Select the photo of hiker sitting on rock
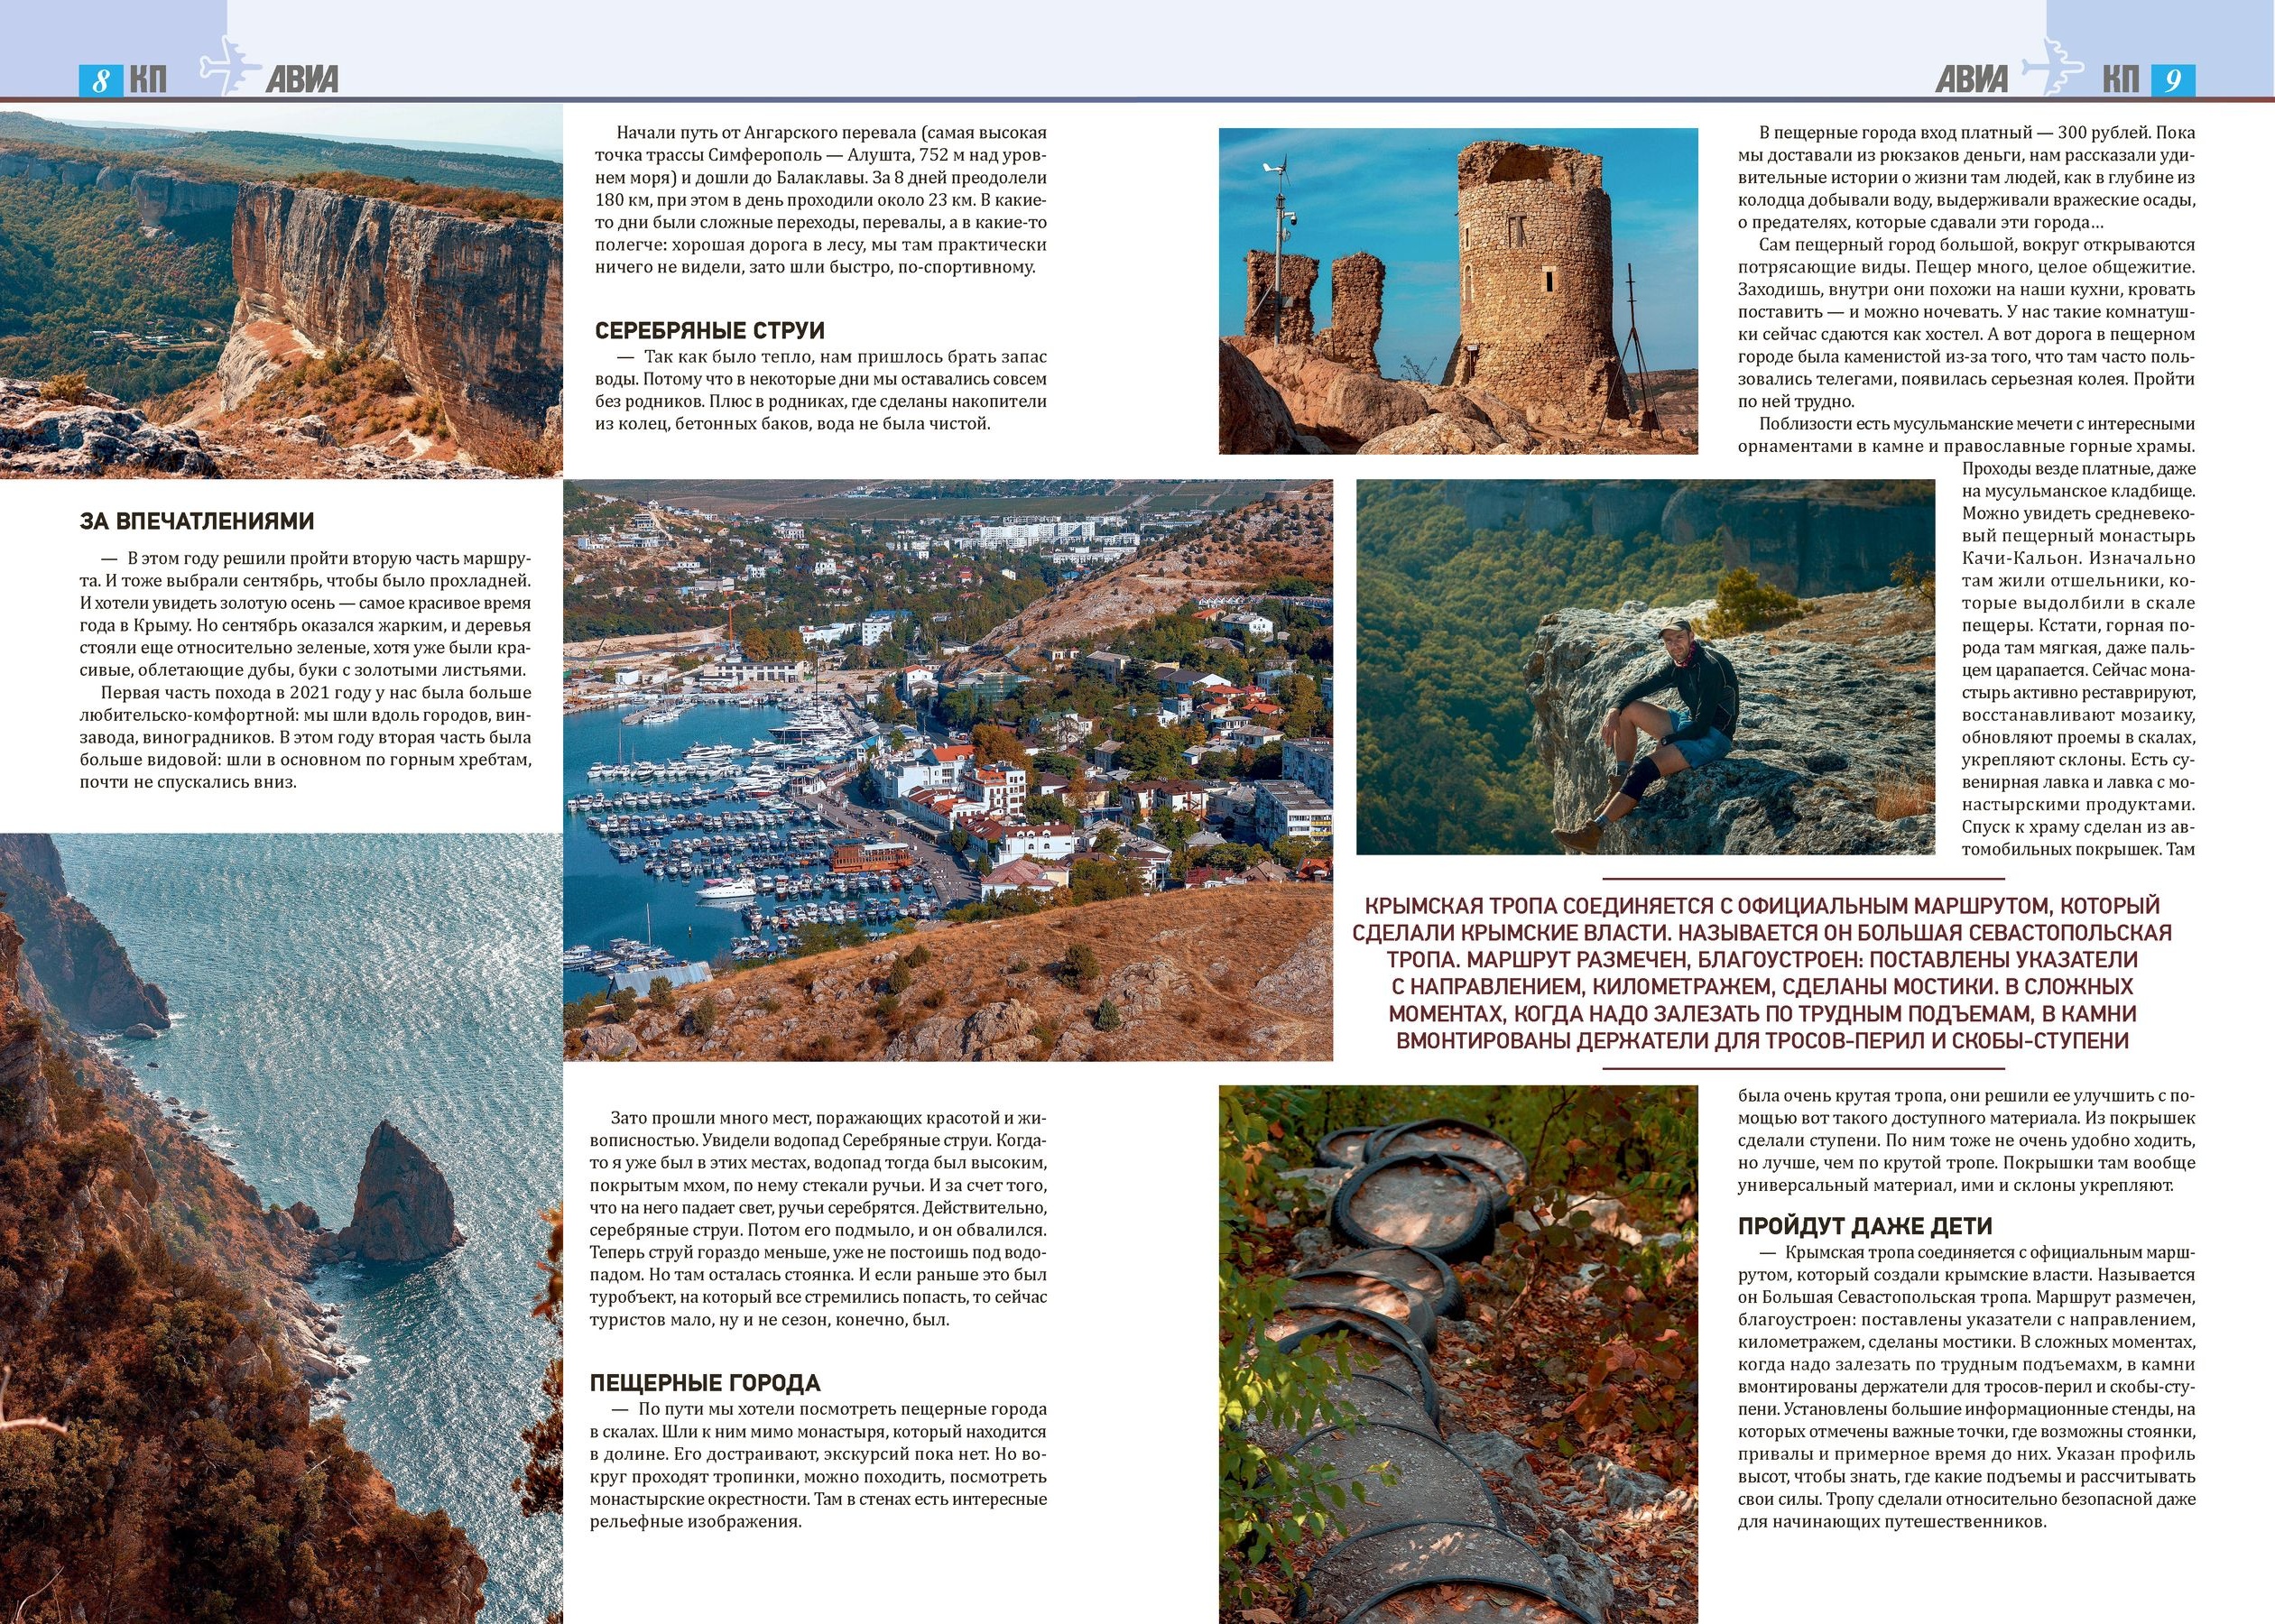The width and height of the screenshot is (2275, 1624). [1644, 667]
